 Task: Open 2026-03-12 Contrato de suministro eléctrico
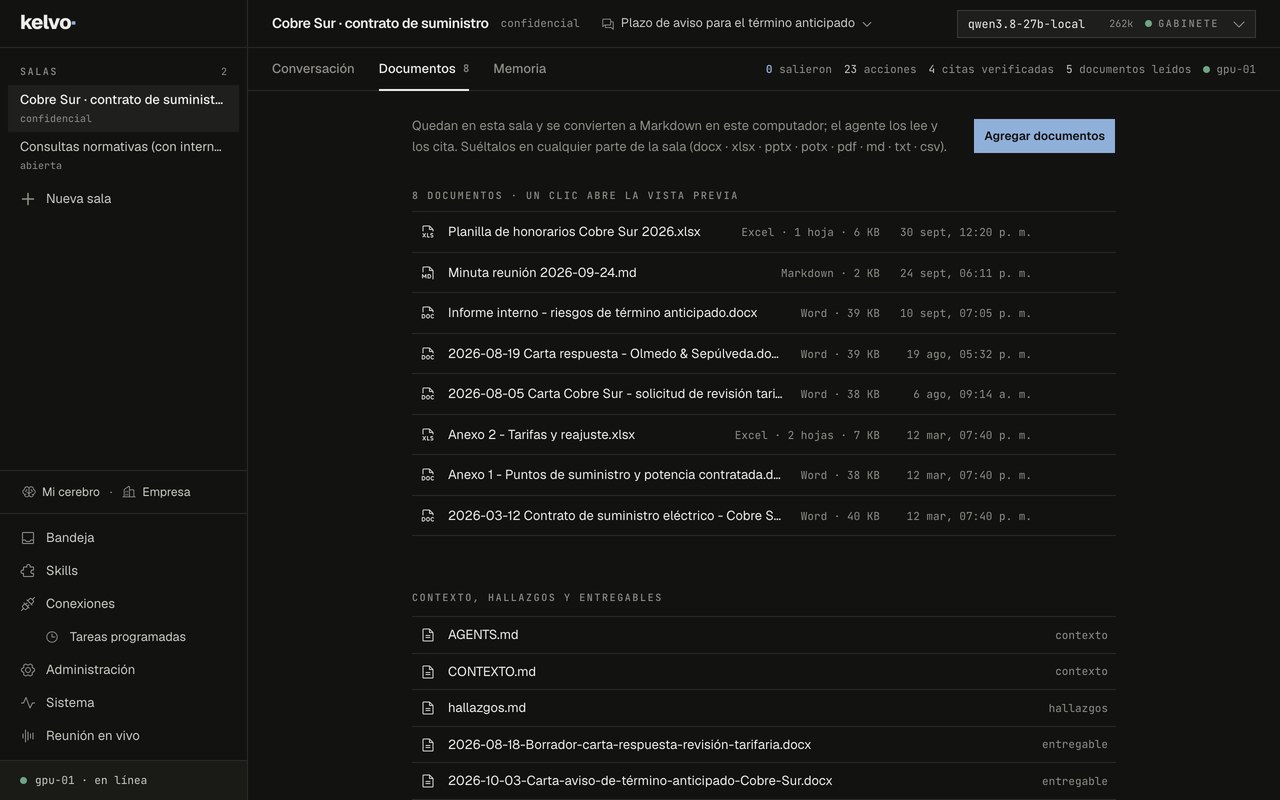point(763,516)
